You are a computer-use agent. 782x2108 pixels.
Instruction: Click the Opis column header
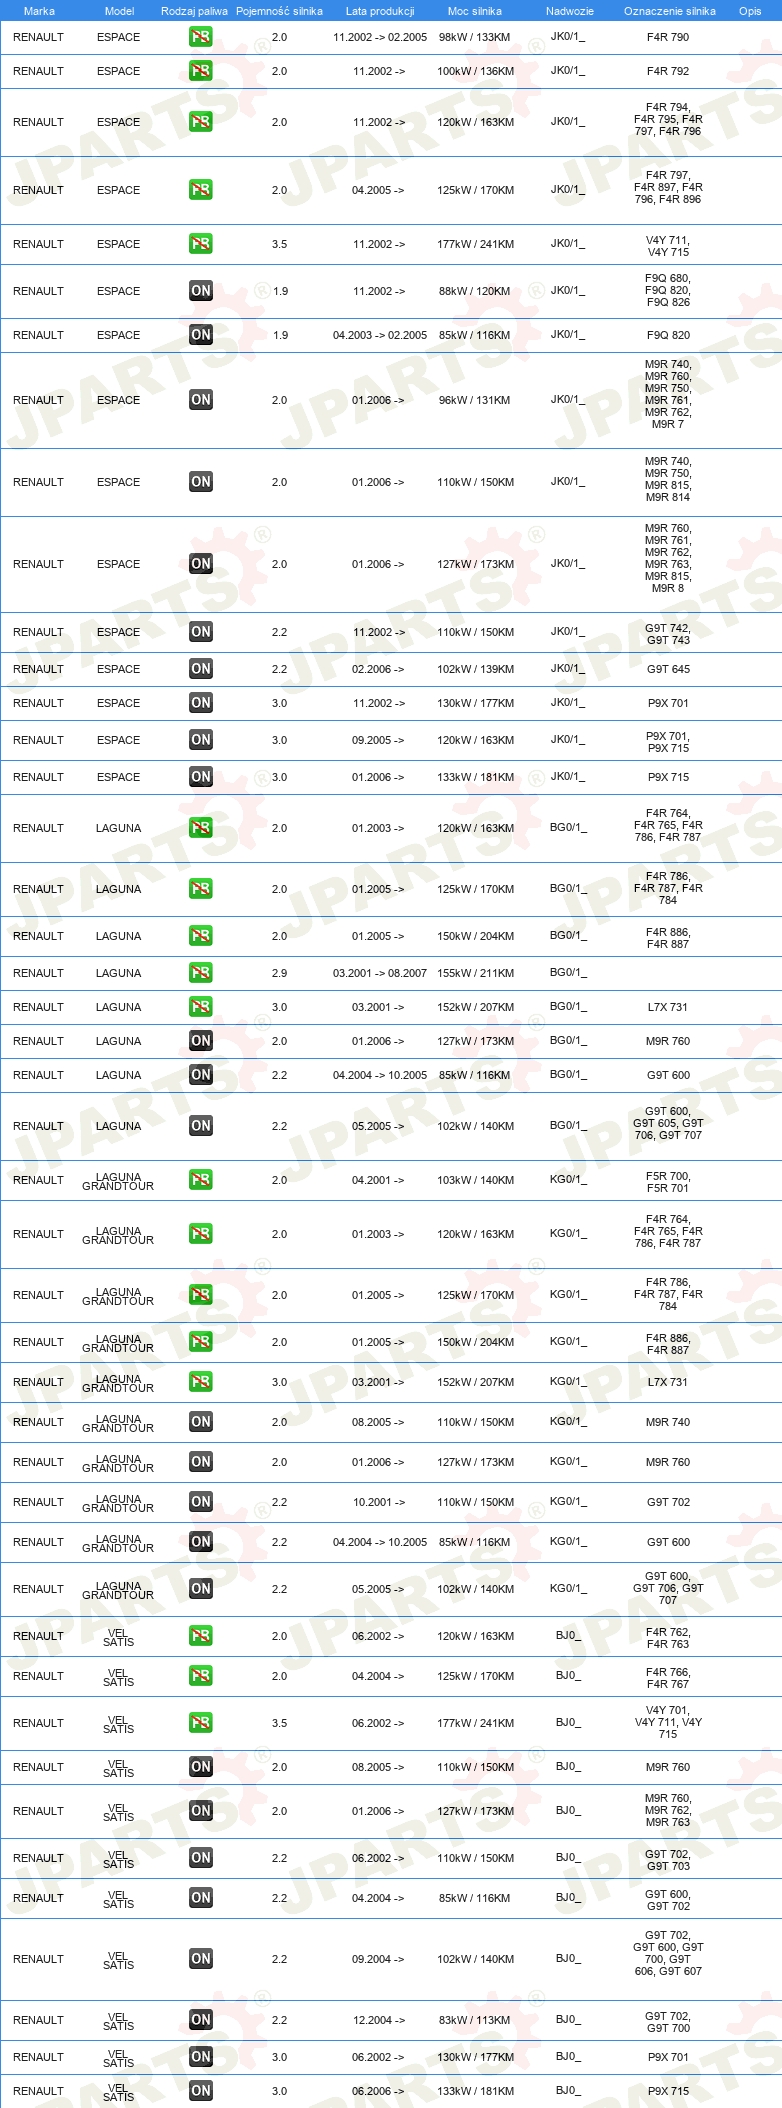[750, 11]
